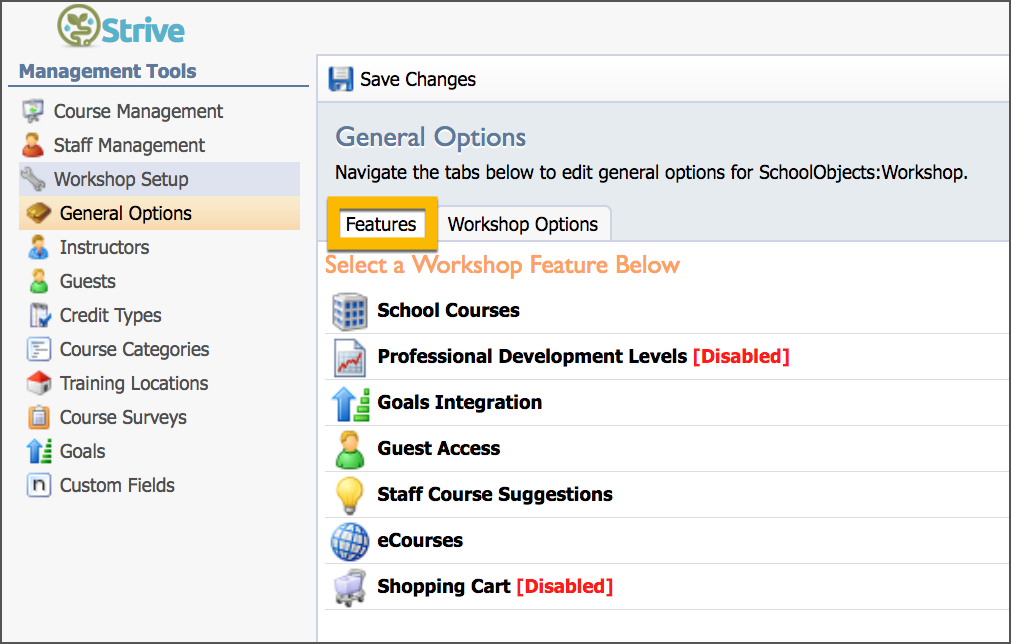Image resolution: width=1011 pixels, height=644 pixels.
Task: Click the General Options book icon
Action: click(39, 213)
